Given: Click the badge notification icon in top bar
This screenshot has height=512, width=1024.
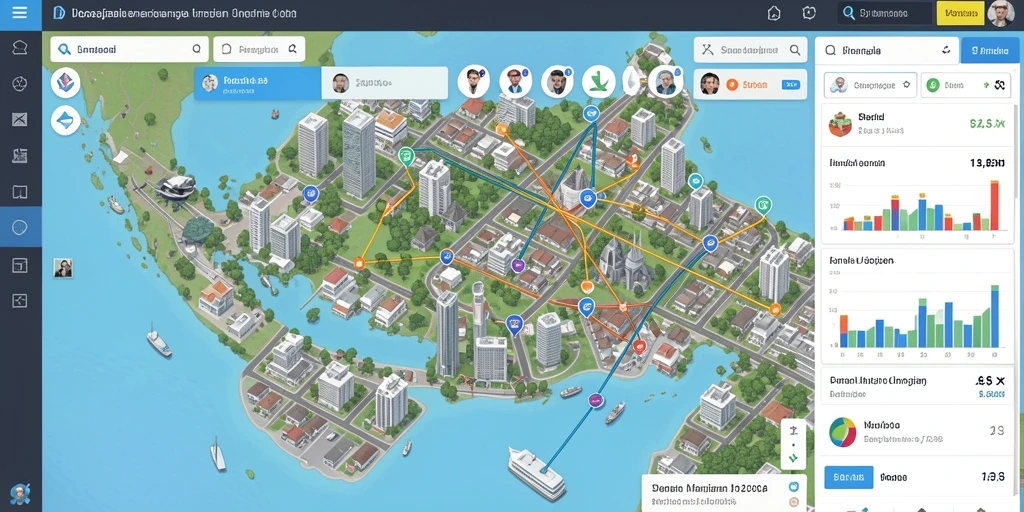Looking at the screenshot, I should point(809,13).
